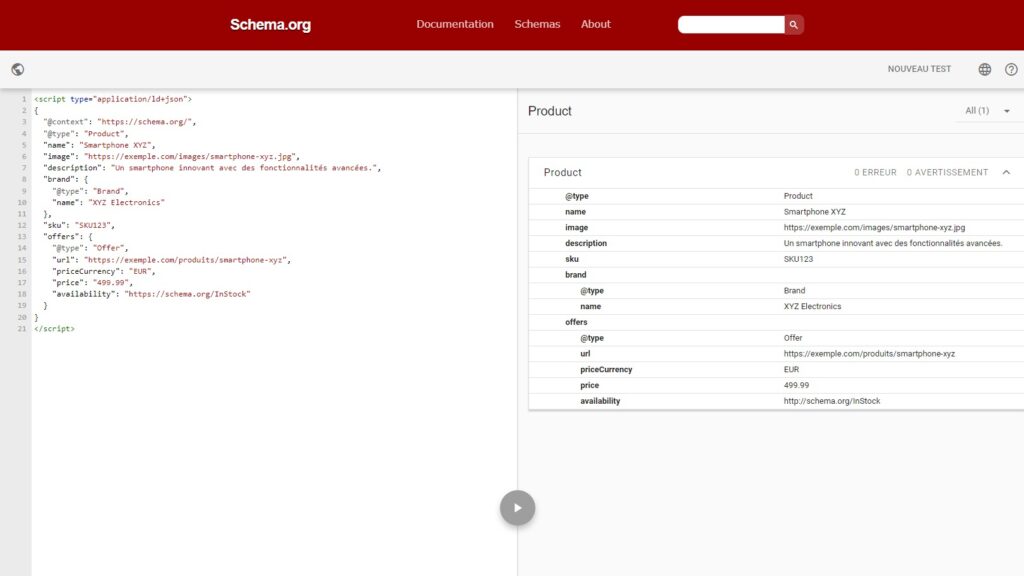Click the "name": "Smartphone XYZ" code line
Image resolution: width=1024 pixels, height=576 pixels.
(x=99, y=145)
